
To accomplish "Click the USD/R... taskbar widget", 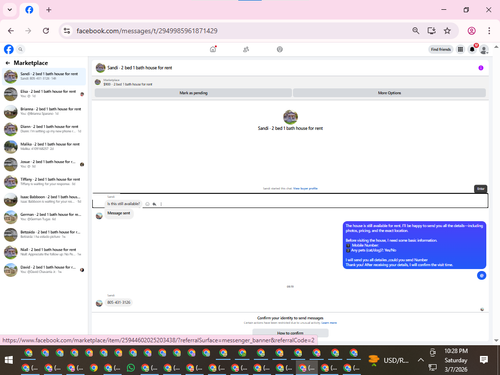I will (388, 360).
